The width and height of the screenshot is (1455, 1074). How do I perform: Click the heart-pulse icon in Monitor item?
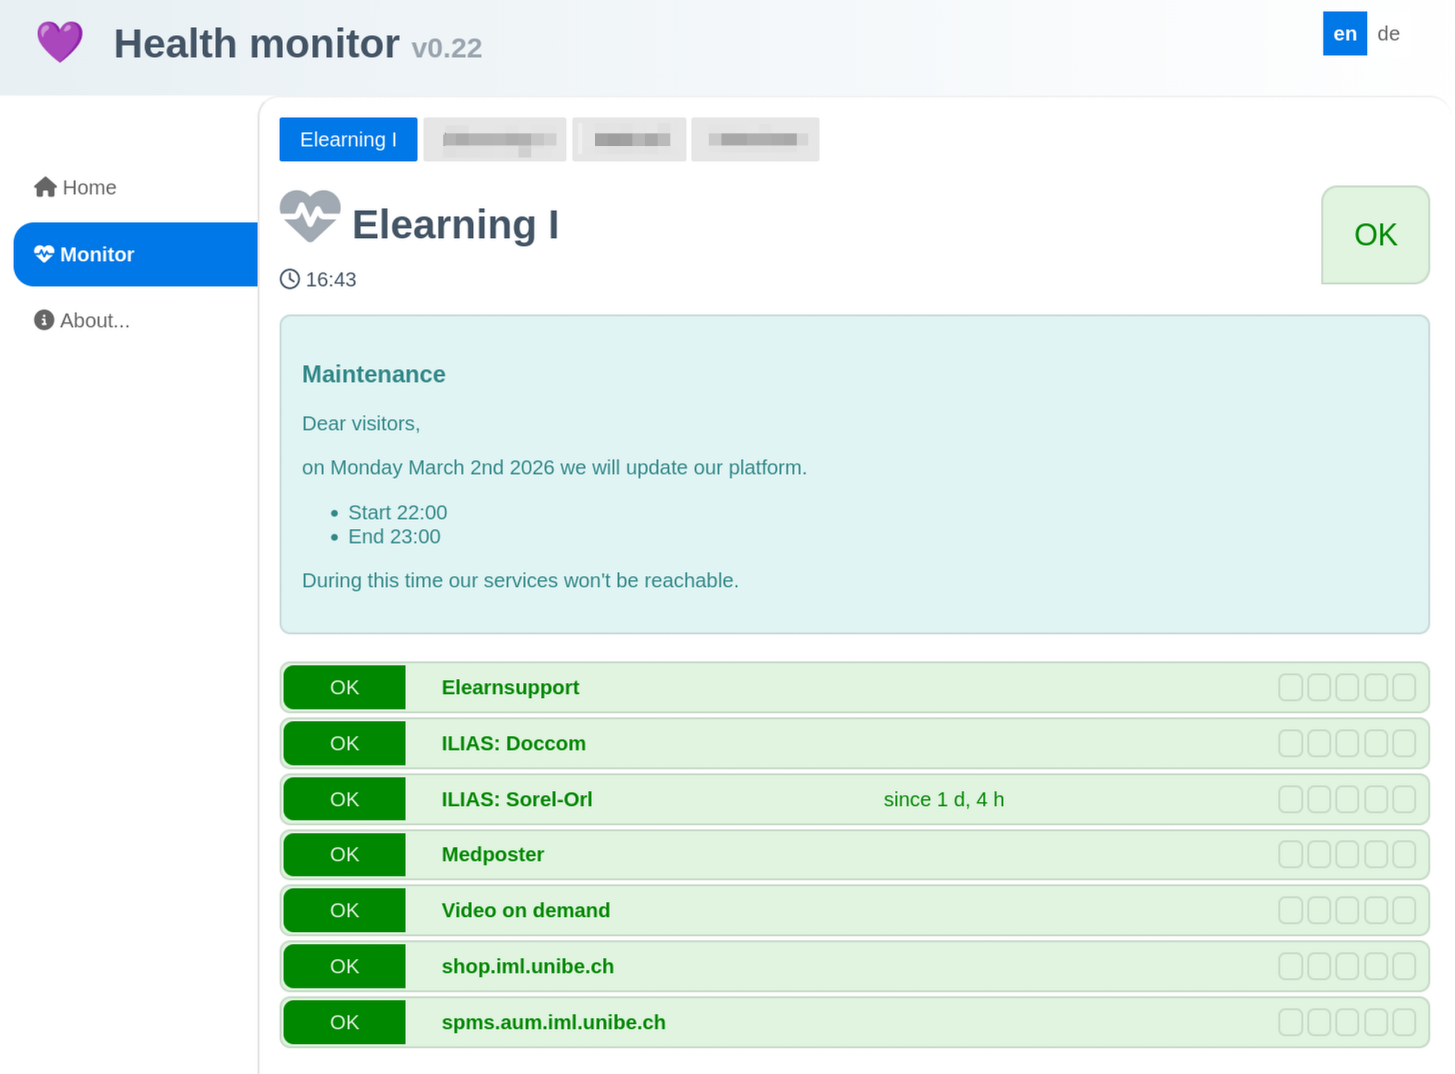click(44, 254)
